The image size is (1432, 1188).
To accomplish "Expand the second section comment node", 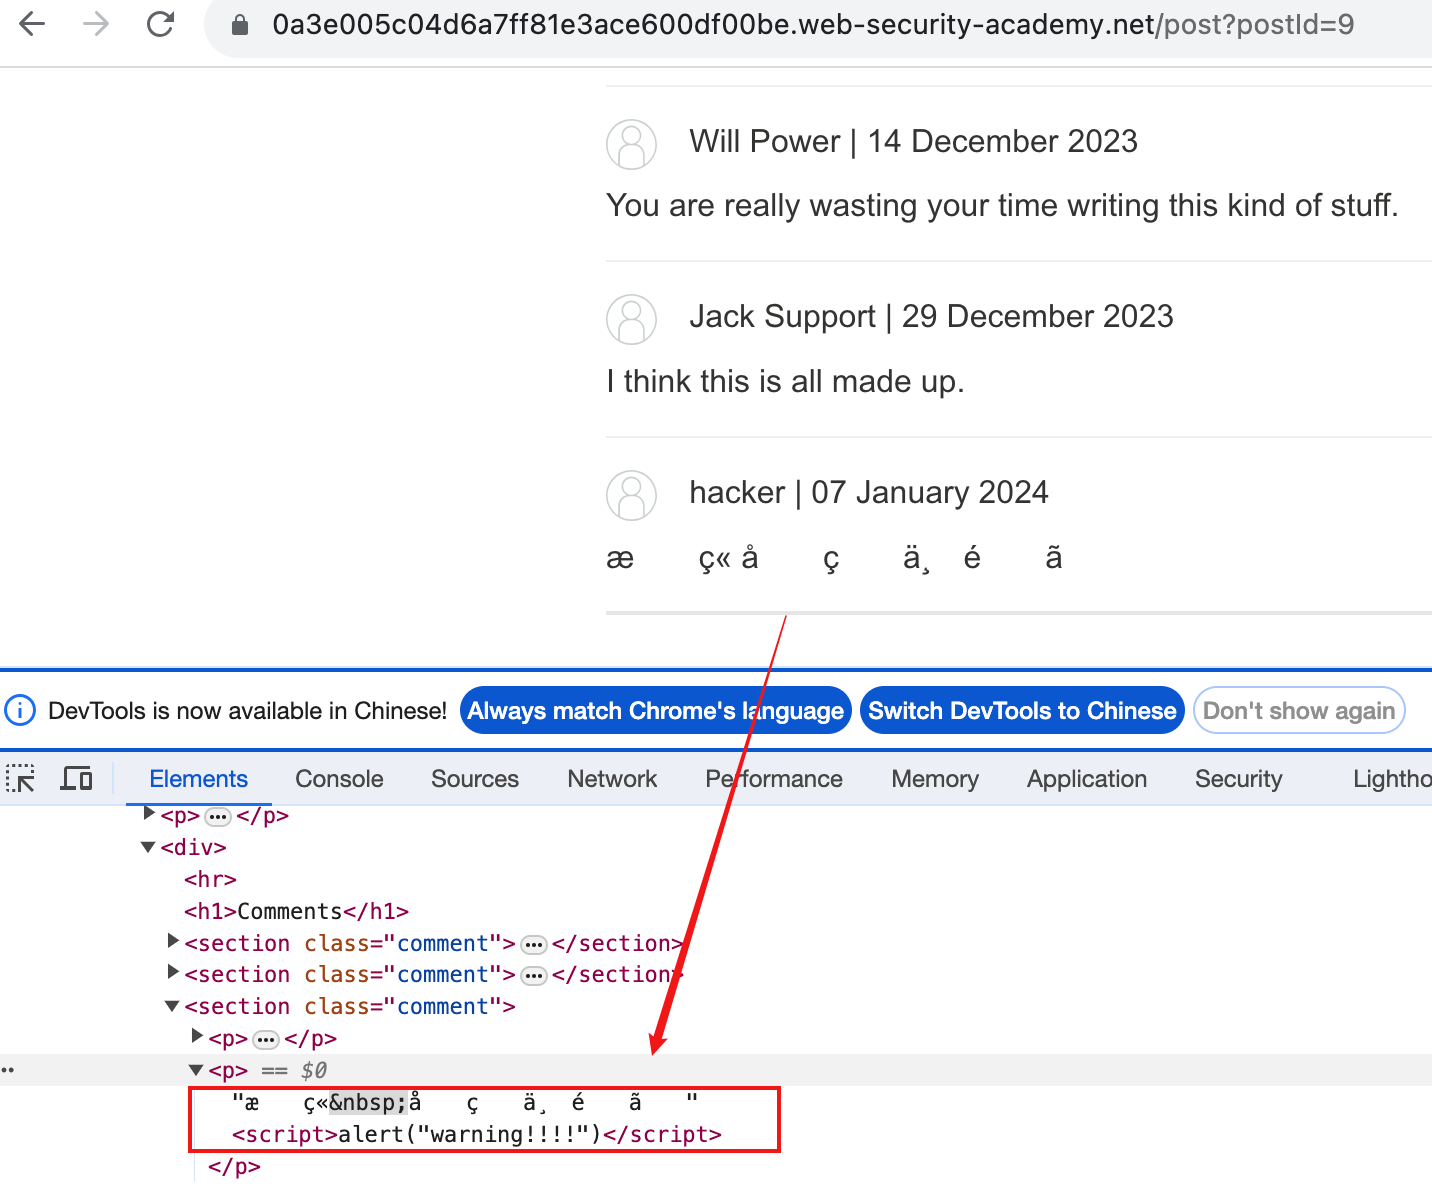I will click(x=172, y=972).
